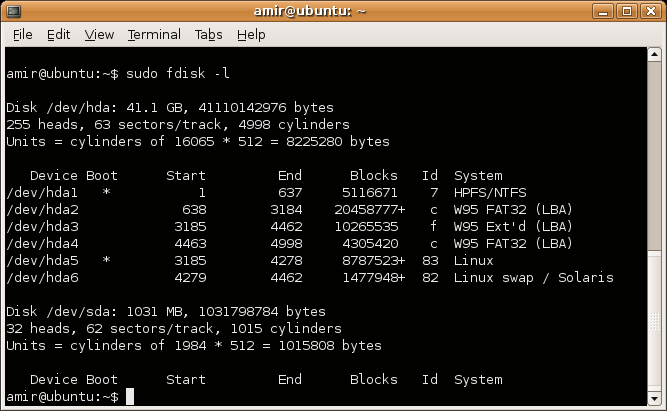
Task: Click /dev/hda4 device name
Action: [x=42, y=243]
